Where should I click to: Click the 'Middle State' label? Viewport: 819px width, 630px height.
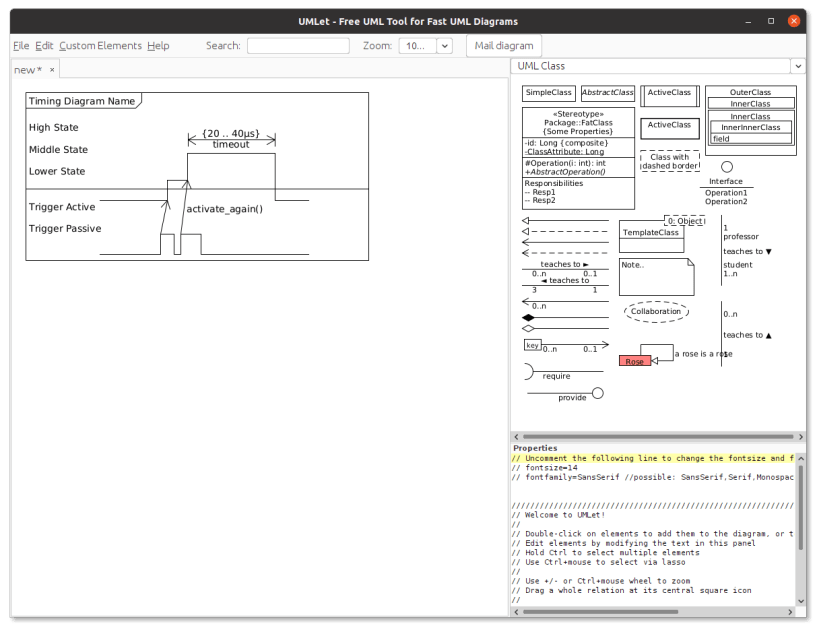(58, 149)
